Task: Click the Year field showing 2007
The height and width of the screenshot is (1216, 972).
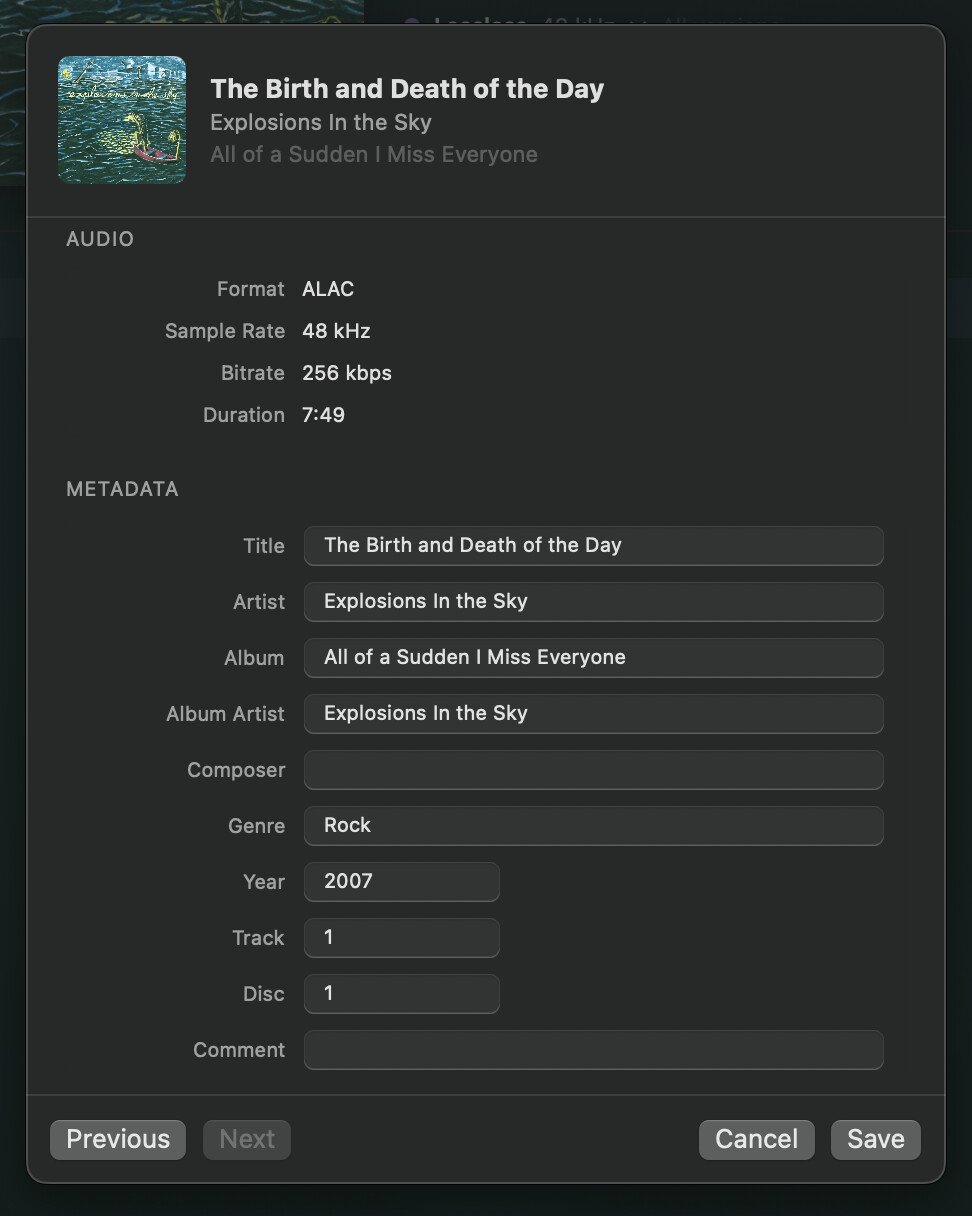Action: tap(402, 882)
